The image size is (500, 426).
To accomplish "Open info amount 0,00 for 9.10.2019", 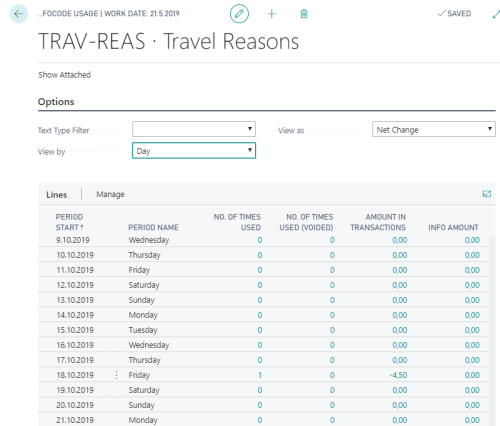I will click(472, 240).
